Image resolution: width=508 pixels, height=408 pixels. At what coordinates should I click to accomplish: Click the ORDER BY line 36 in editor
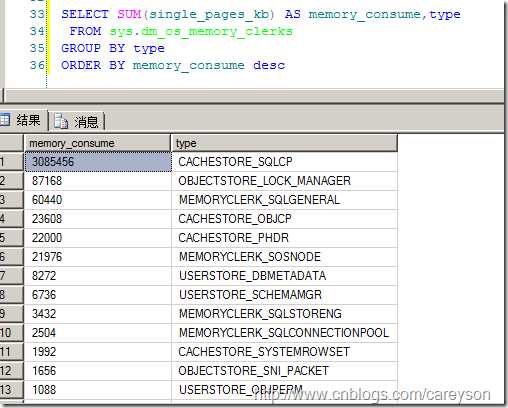click(173, 65)
